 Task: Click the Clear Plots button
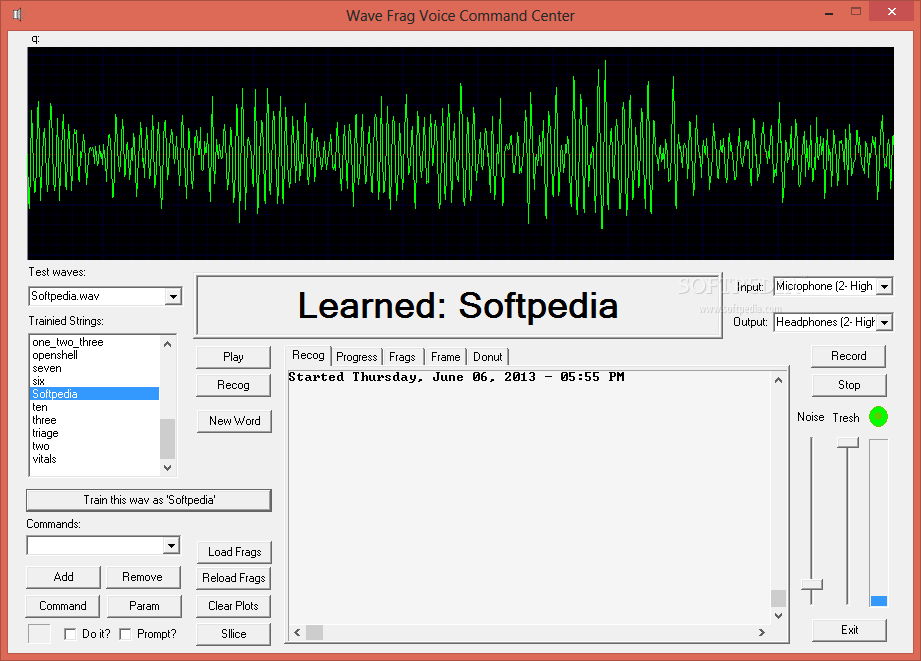(234, 606)
